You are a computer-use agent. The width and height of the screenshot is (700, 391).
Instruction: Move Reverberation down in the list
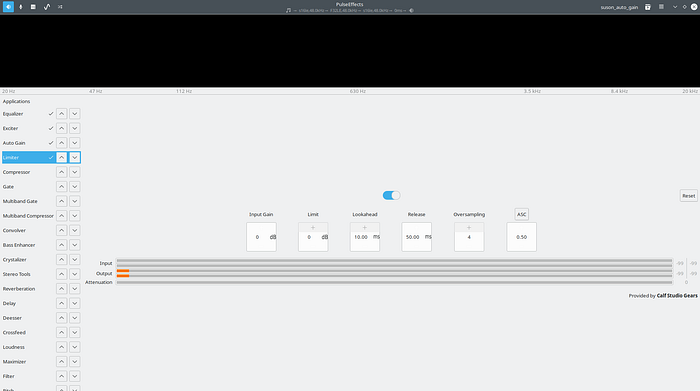pyautogui.click(x=75, y=289)
